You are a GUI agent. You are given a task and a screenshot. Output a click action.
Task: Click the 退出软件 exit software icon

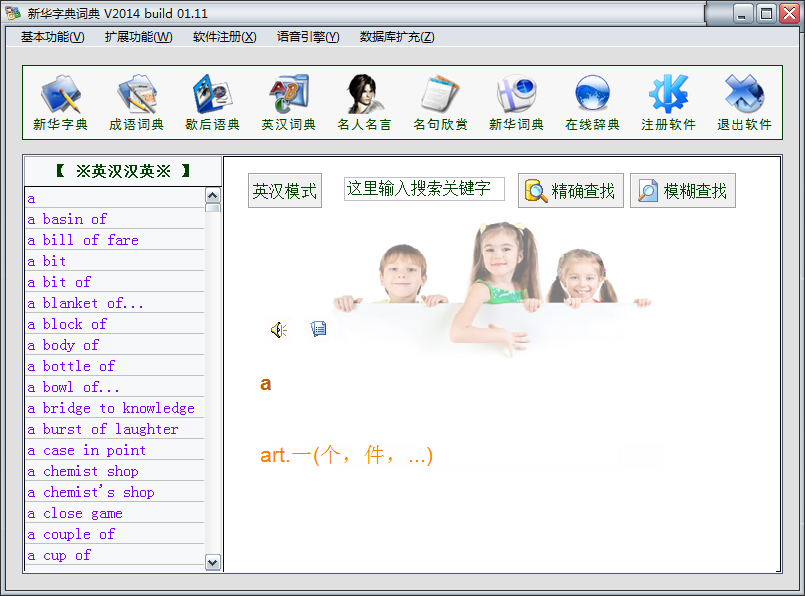(744, 102)
